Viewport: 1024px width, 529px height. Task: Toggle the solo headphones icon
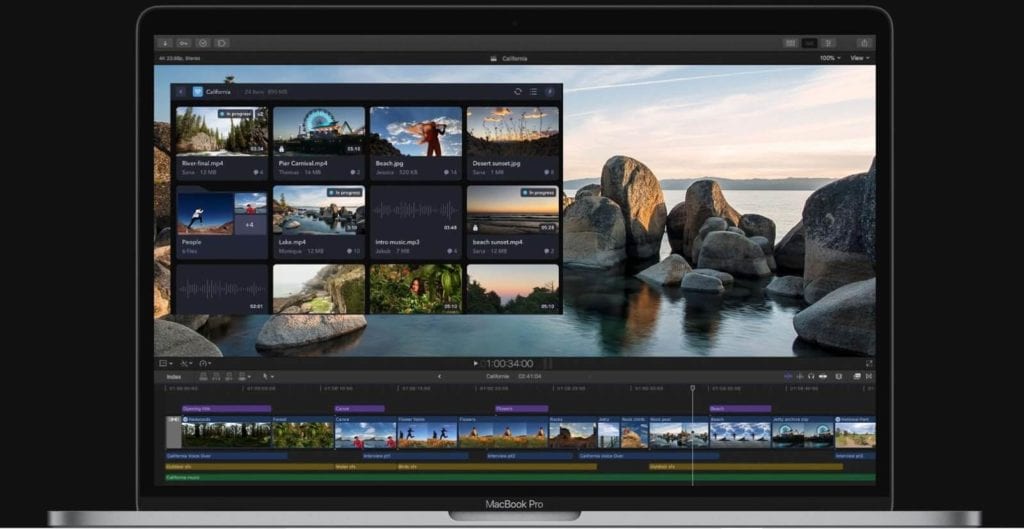(810, 377)
